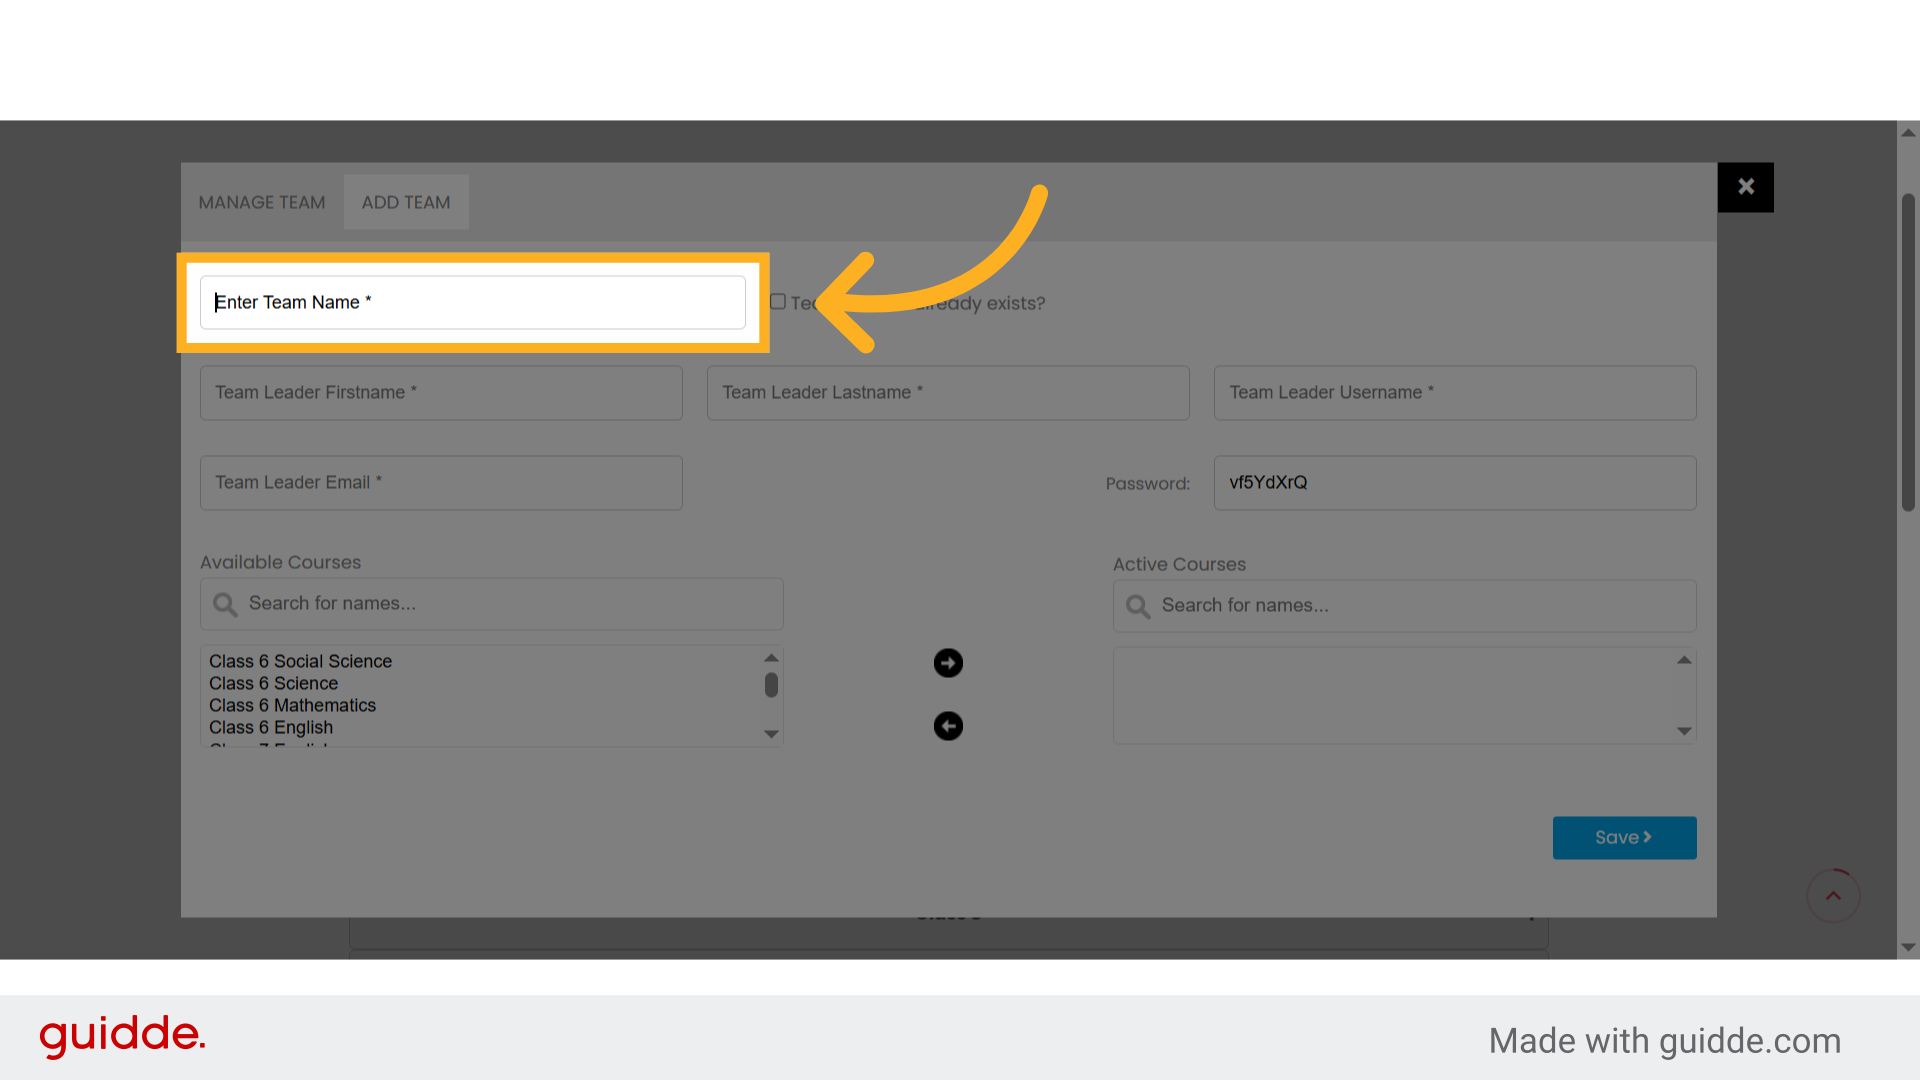This screenshot has width=1920, height=1080.
Task: Switch to the MANAGE TEAM tab
Action: [261, 202]
